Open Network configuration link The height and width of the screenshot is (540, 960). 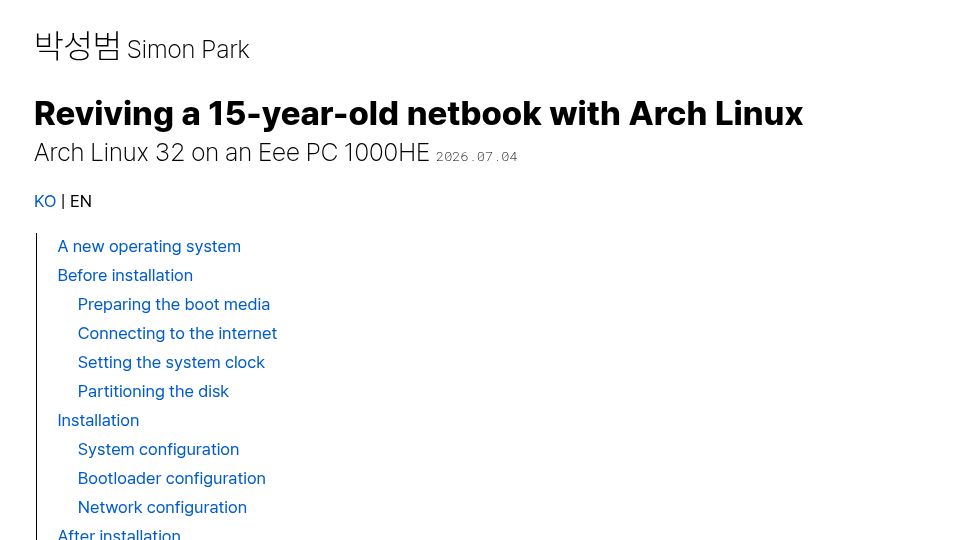(x=162, y=507)
